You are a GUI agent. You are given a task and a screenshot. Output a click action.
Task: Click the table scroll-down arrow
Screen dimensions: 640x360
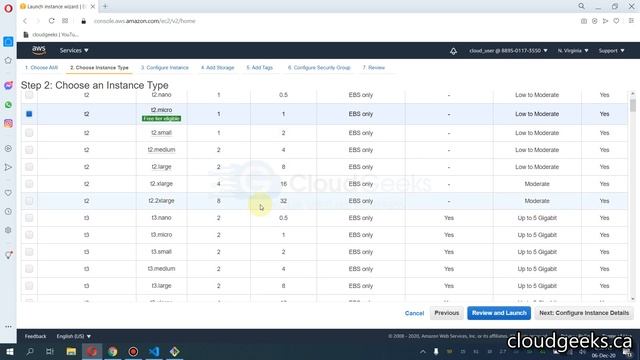point(633,299)
